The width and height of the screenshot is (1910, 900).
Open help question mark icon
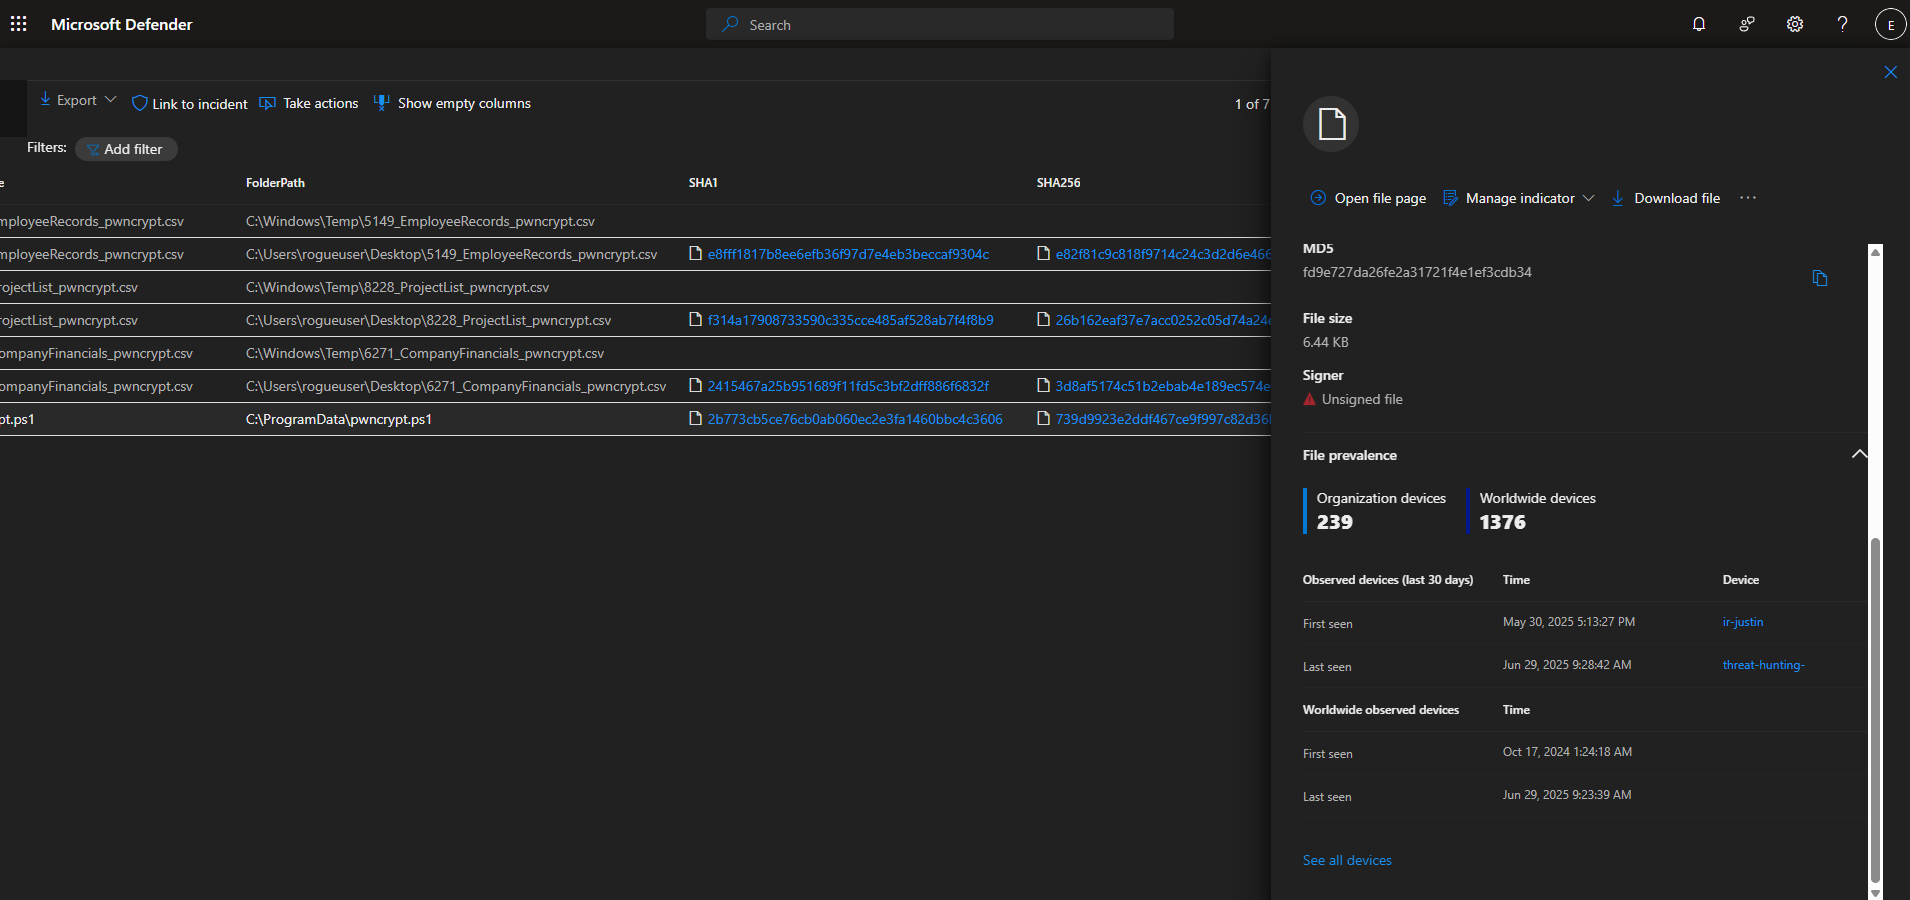[1842, 24]
